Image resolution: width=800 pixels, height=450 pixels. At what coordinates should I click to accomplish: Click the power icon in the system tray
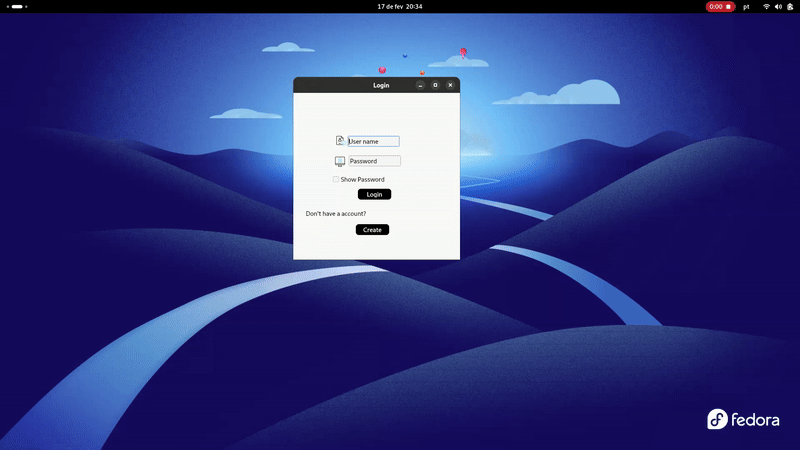tap(789, 6)
